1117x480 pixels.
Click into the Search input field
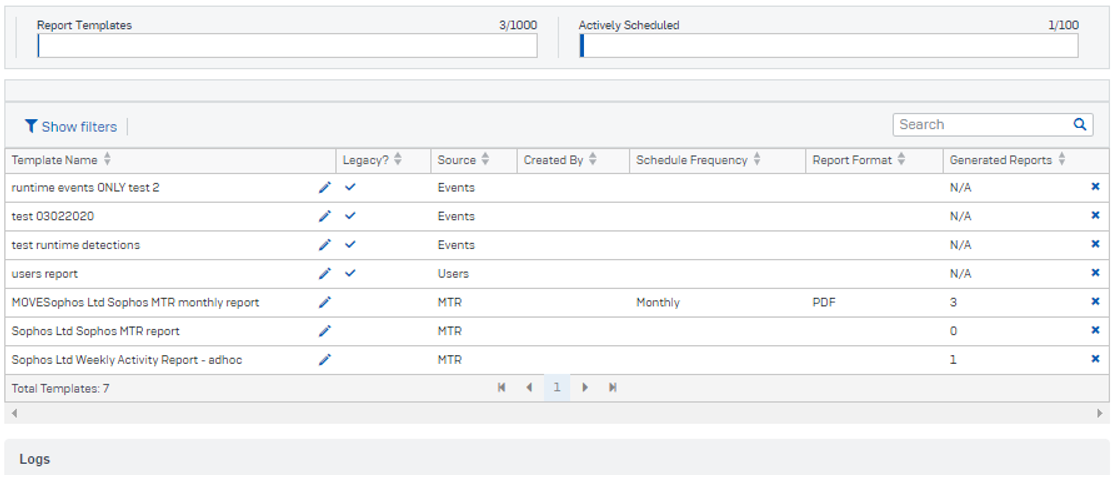tap(980, 125)
